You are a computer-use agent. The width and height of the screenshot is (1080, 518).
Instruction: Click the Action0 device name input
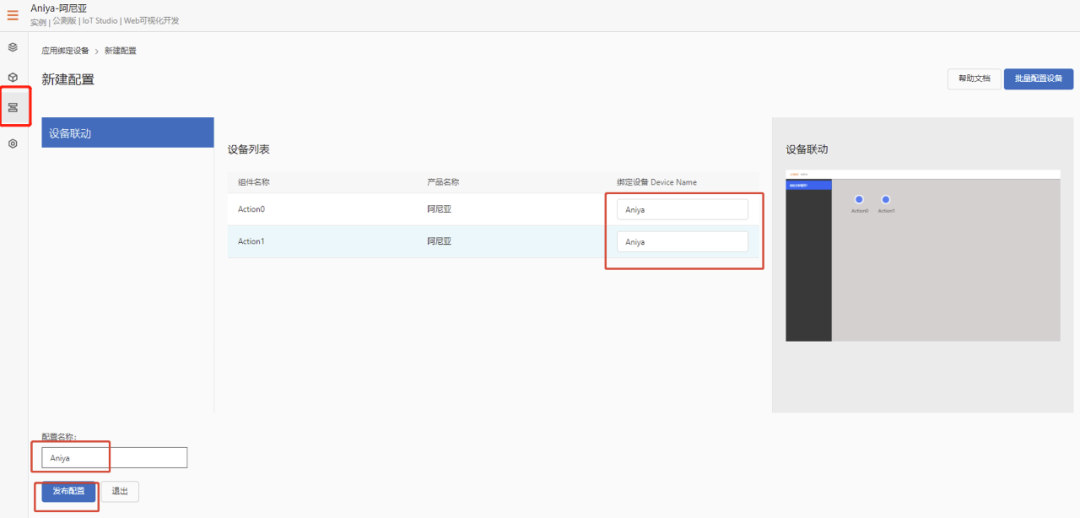click(x=683, y=209)
